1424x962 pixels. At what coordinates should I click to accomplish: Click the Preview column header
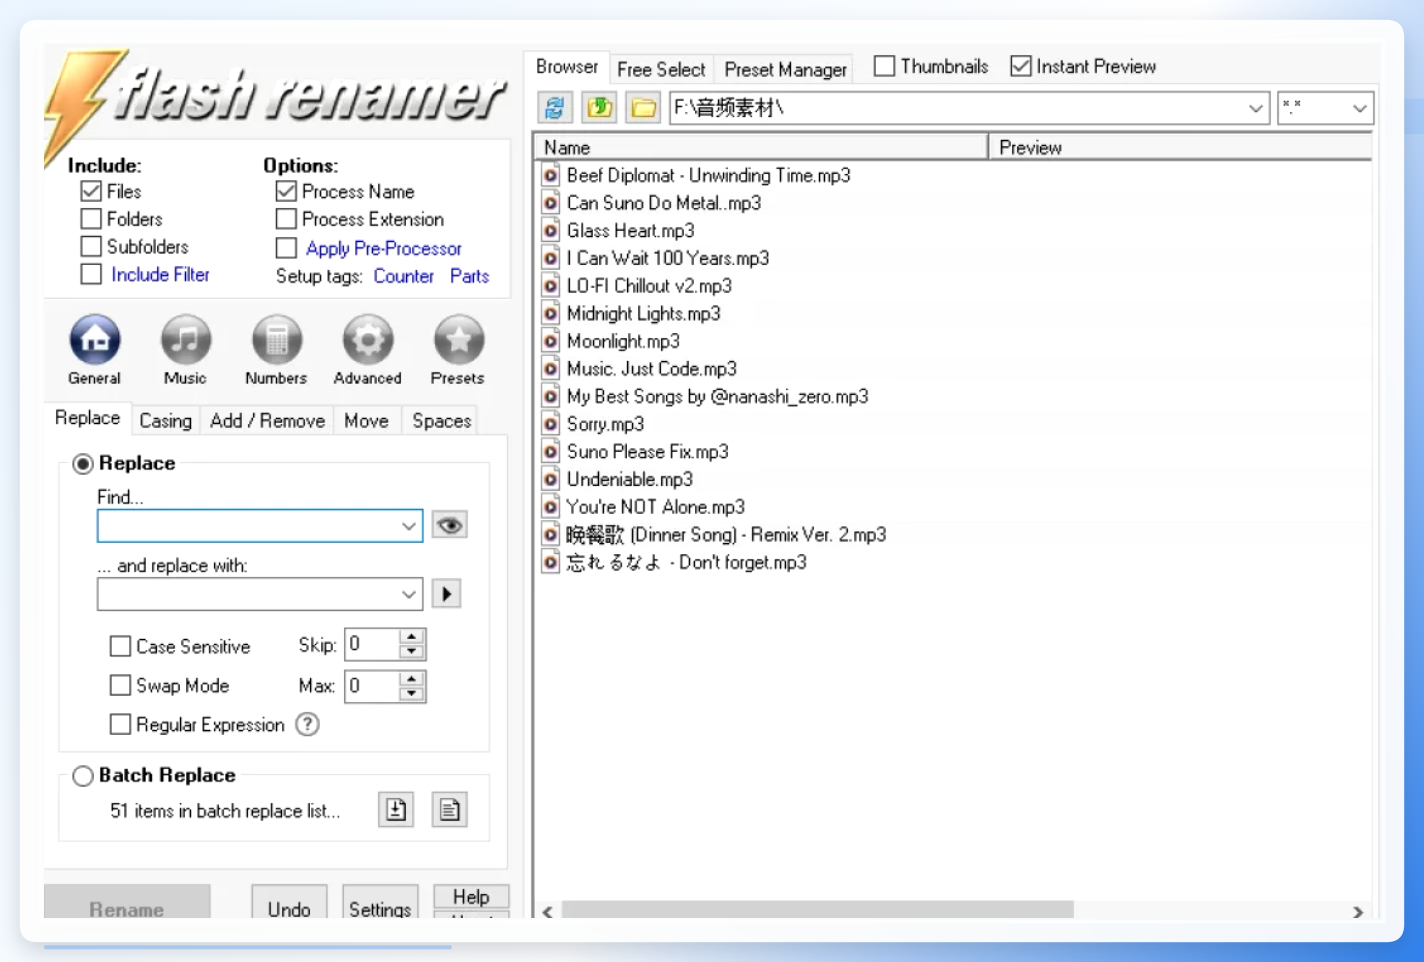coord(1181,147)
